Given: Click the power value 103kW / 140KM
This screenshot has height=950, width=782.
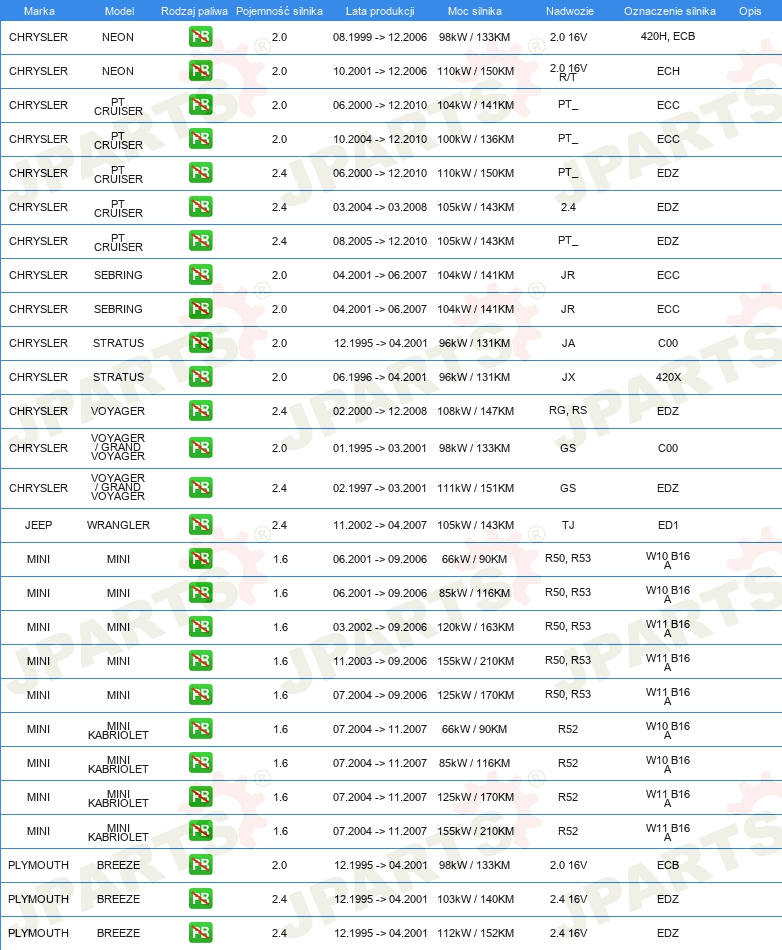Looking at the screenshot, I should 475,899.
